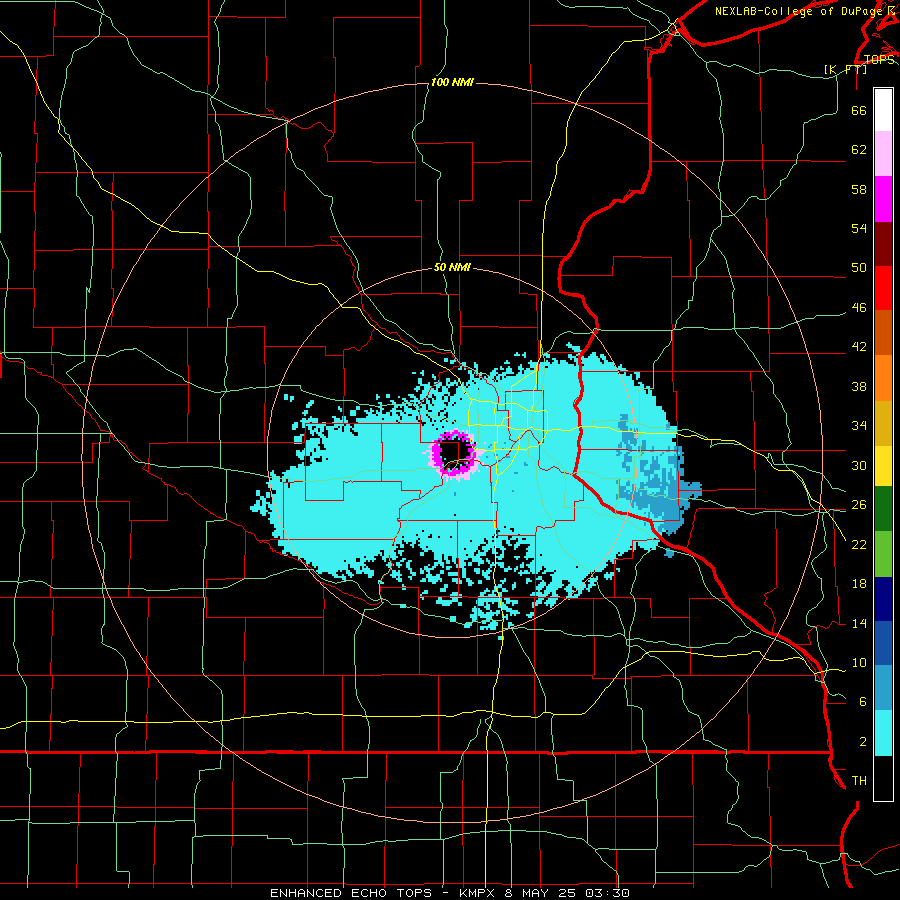Click the TOPS legend heading

click(879, 60)
